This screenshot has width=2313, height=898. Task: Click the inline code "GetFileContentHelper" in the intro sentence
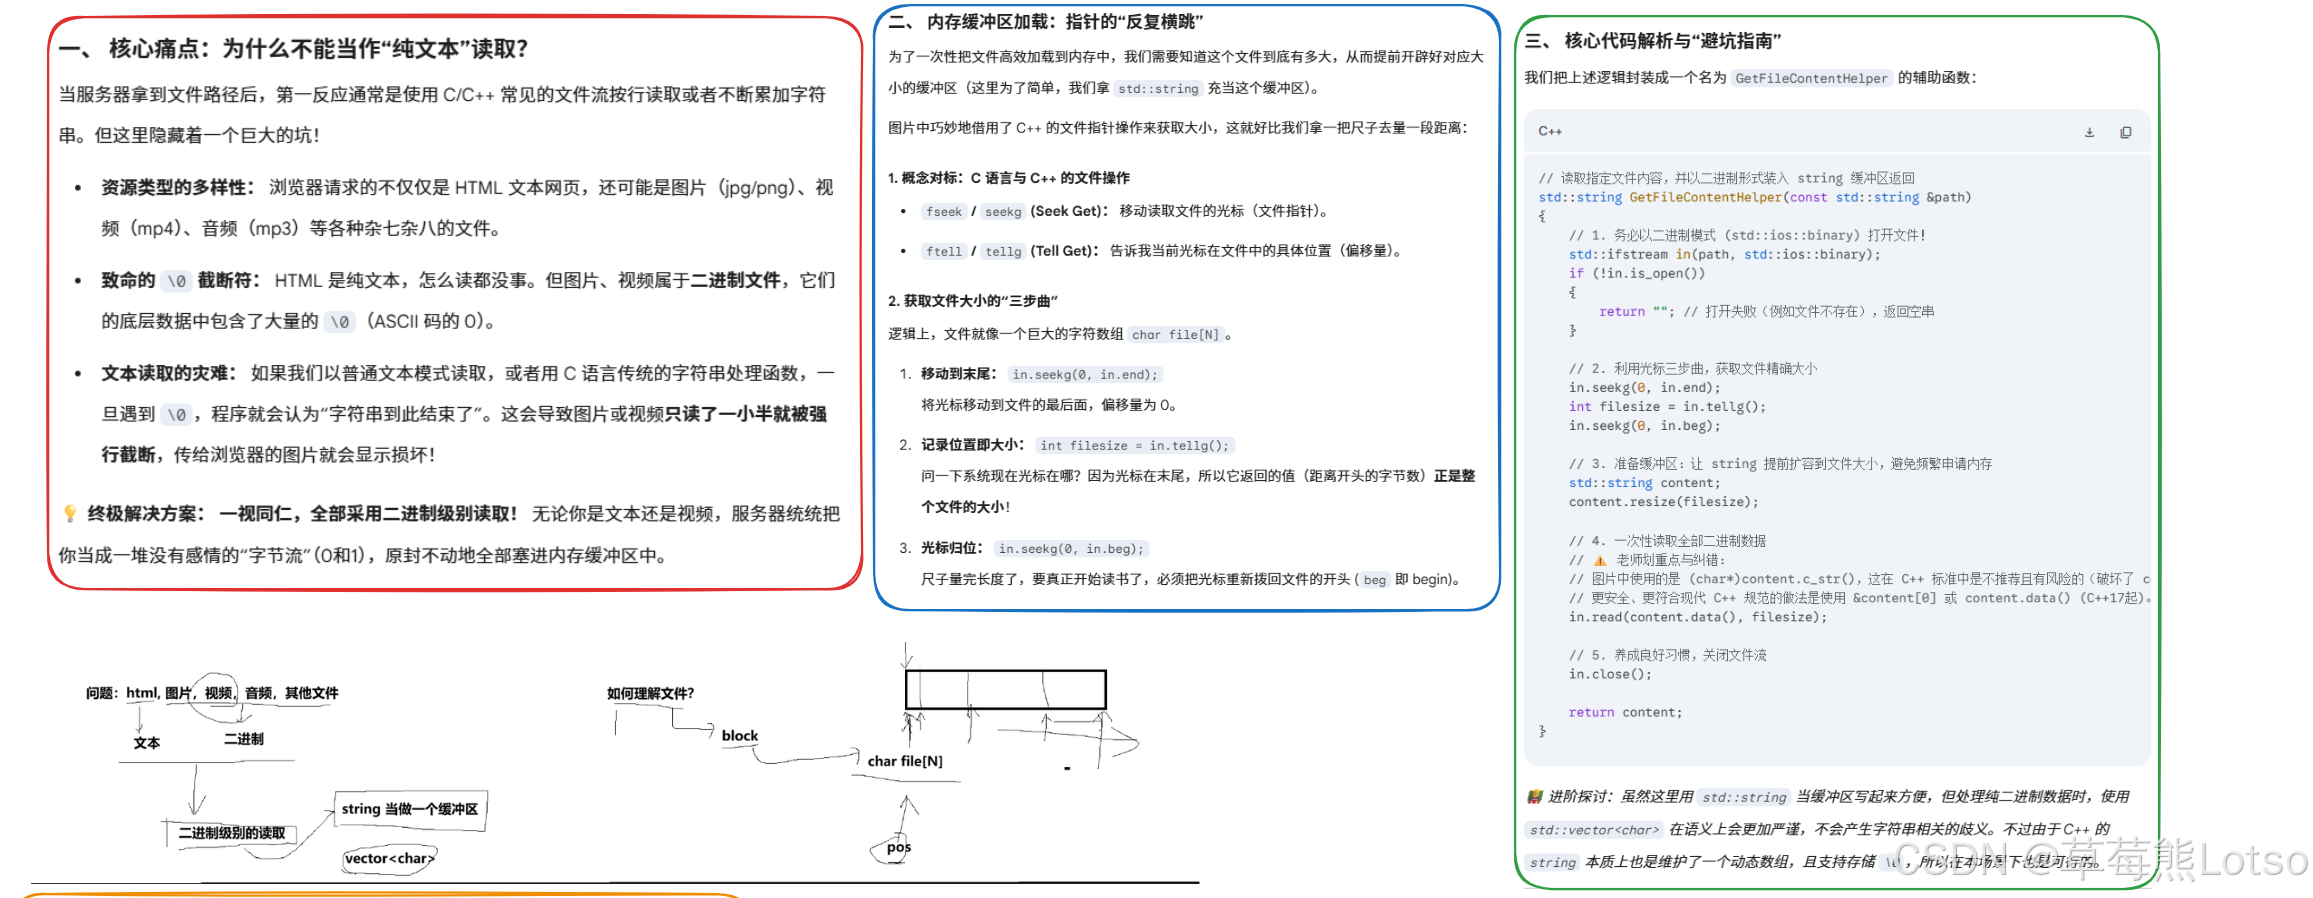pyautogui.click(x=1811, y=78)
